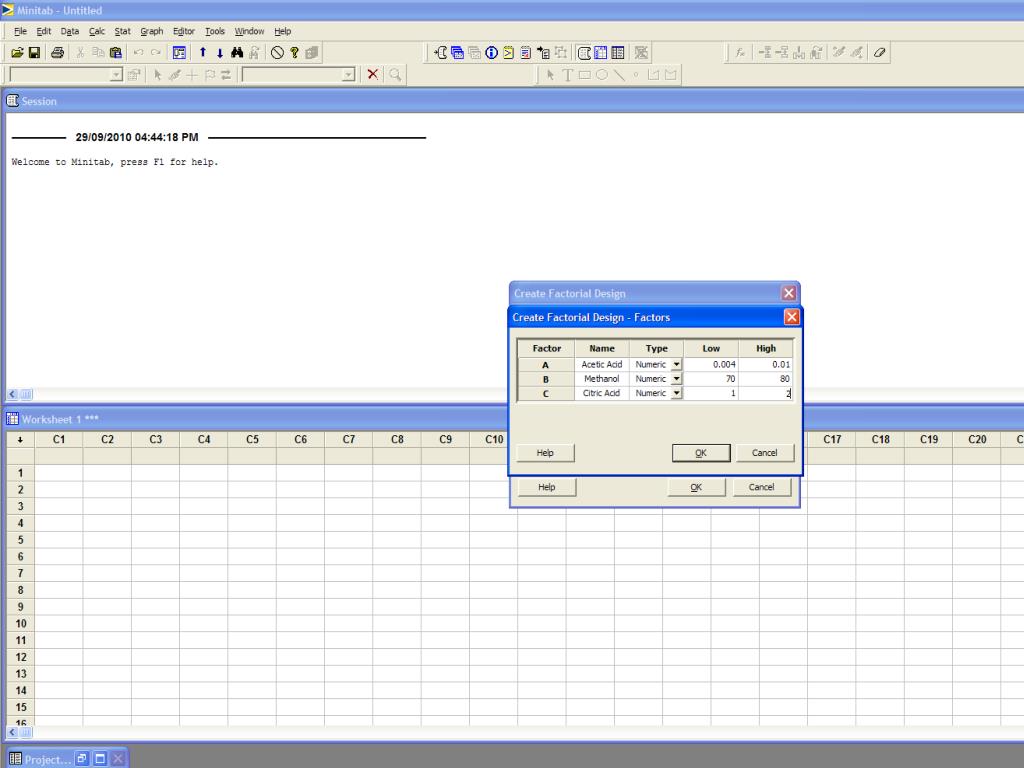Image resolution: width=1024 pixels, height=768 pixels.
Task: Open the Stat menu
Action: pyautogui.click(x=122, y=31)
